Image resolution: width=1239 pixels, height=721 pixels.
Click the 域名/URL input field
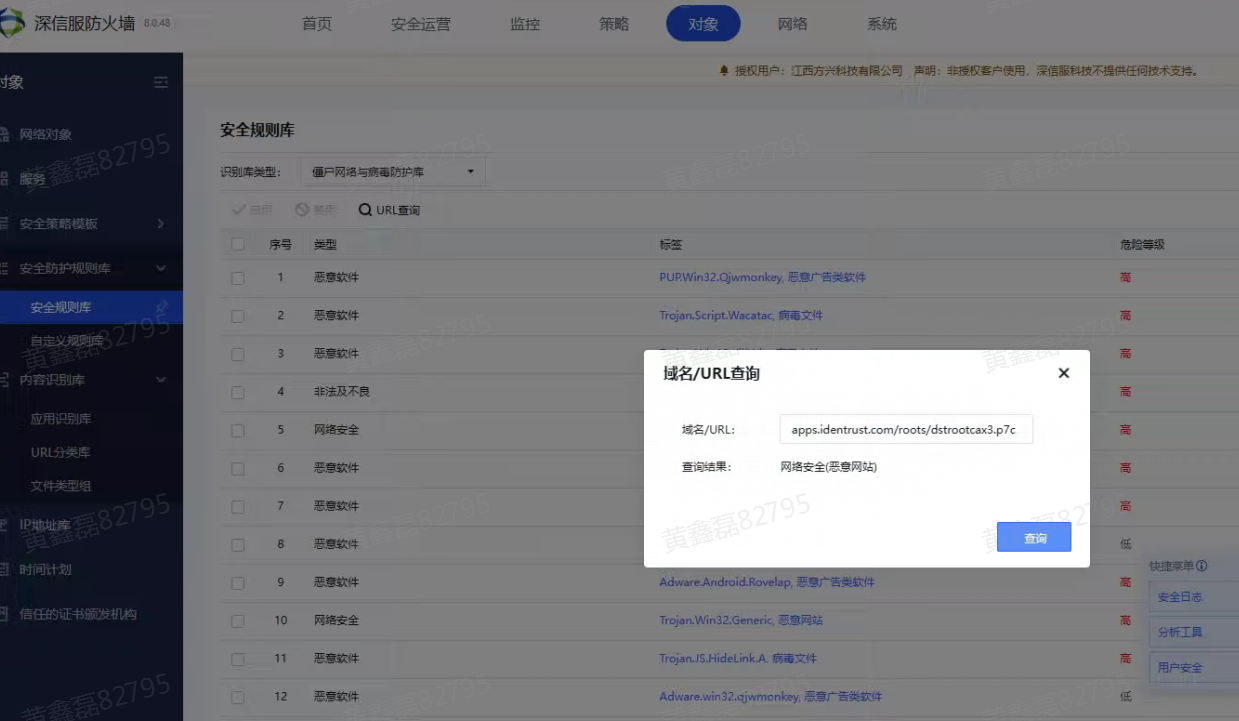click(905, 429)
